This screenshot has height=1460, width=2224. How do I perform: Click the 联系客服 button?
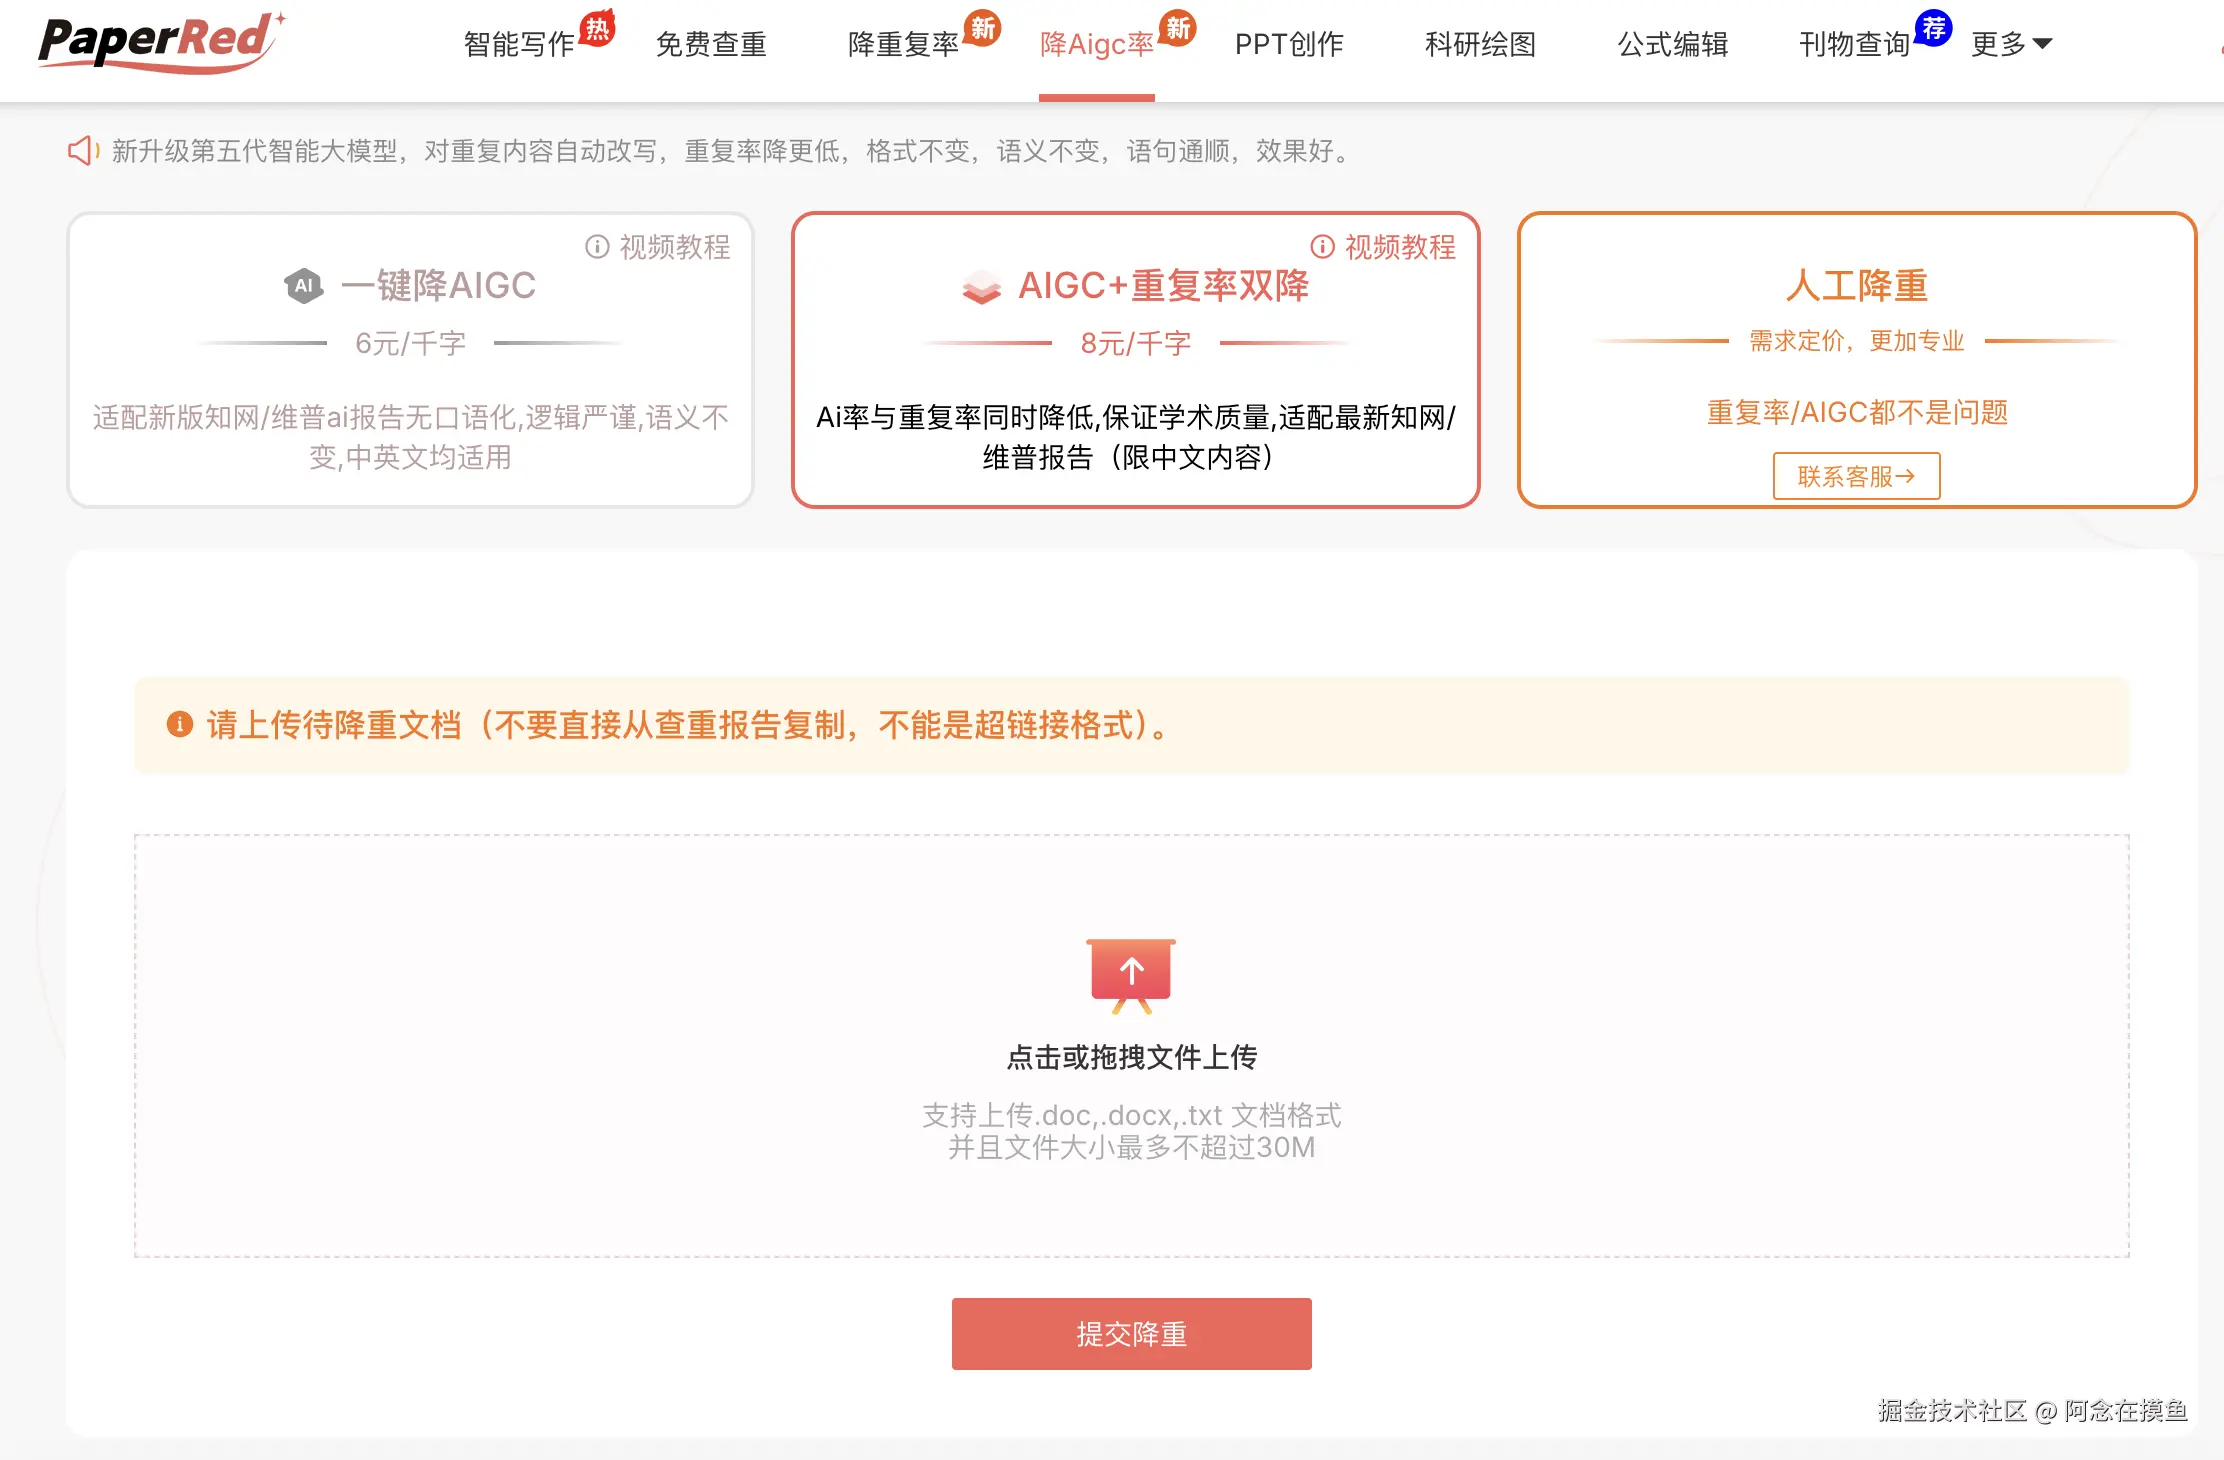[x=1856, y=476]
